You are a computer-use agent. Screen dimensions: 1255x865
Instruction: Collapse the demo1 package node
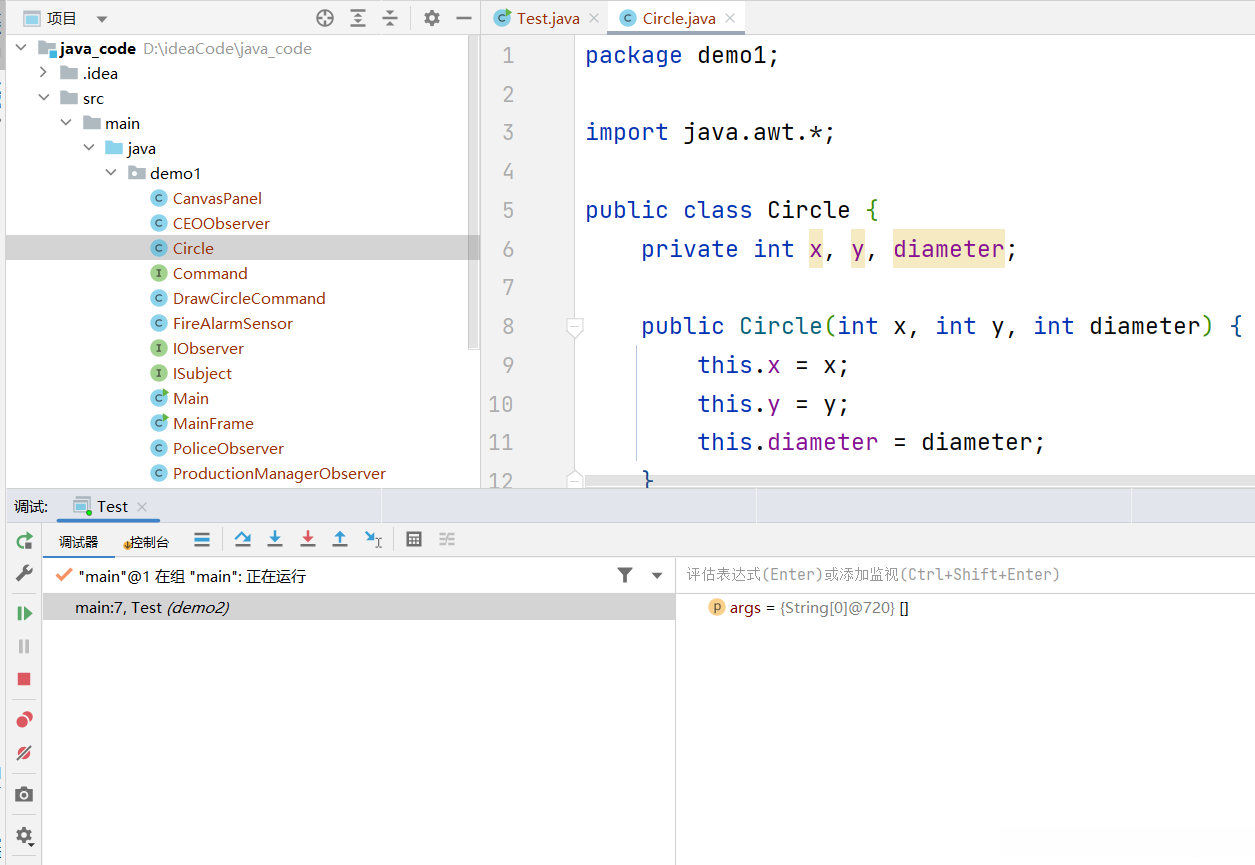pos(111,173)
